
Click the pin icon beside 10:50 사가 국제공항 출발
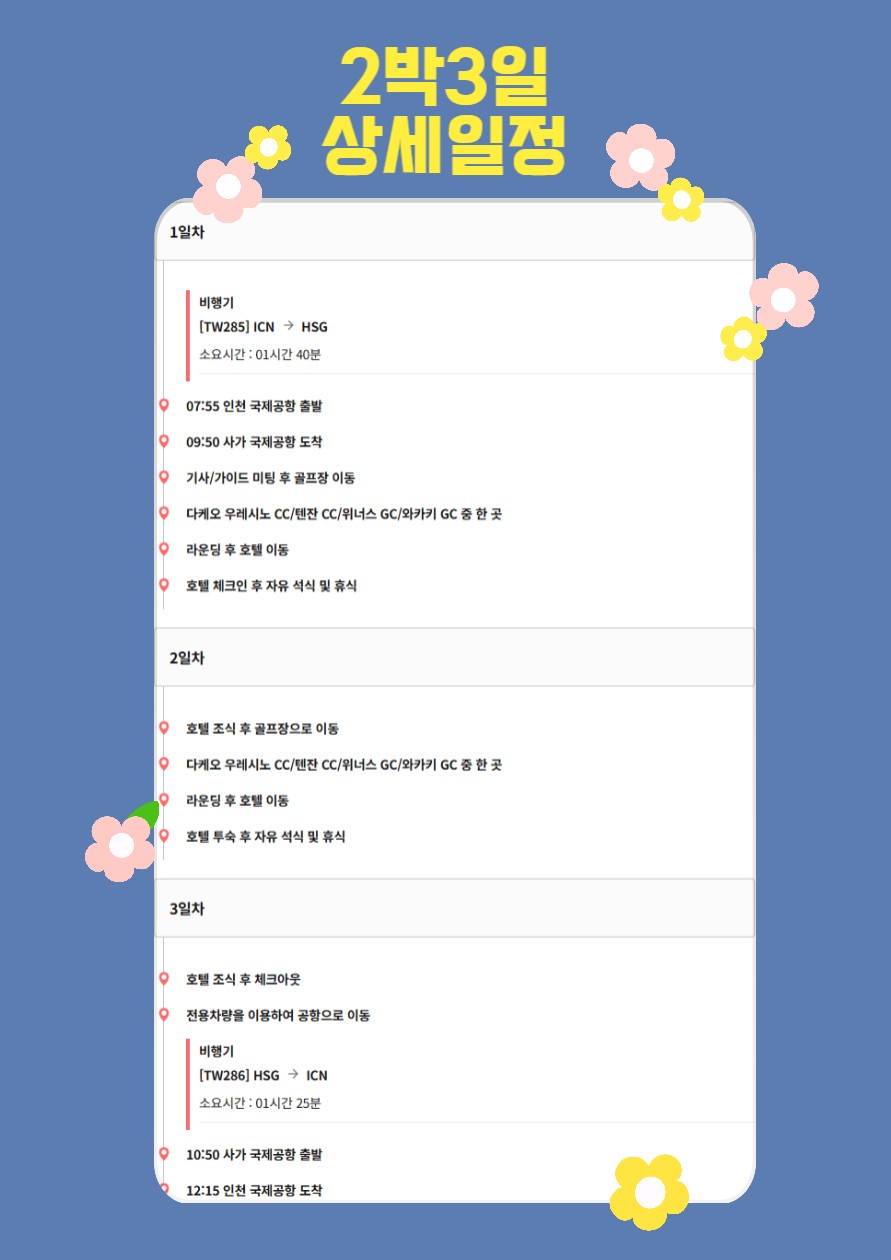tap(164, 1155)
